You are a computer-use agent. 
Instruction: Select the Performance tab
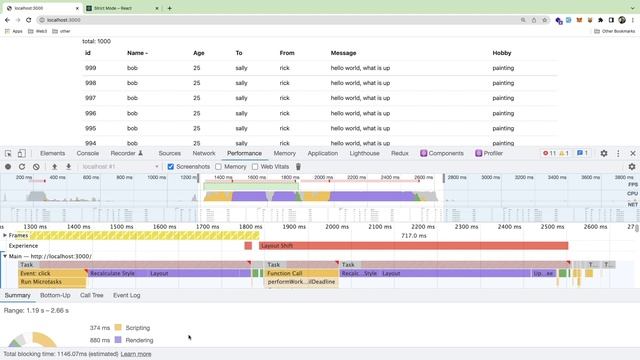click(x=244, y=153)
